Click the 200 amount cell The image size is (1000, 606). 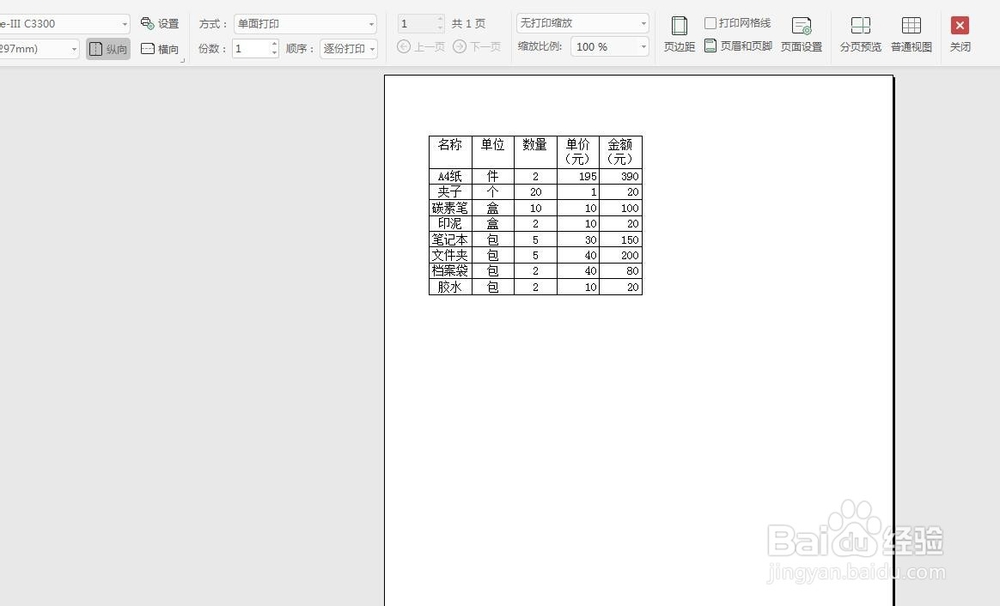pos(621,255)
